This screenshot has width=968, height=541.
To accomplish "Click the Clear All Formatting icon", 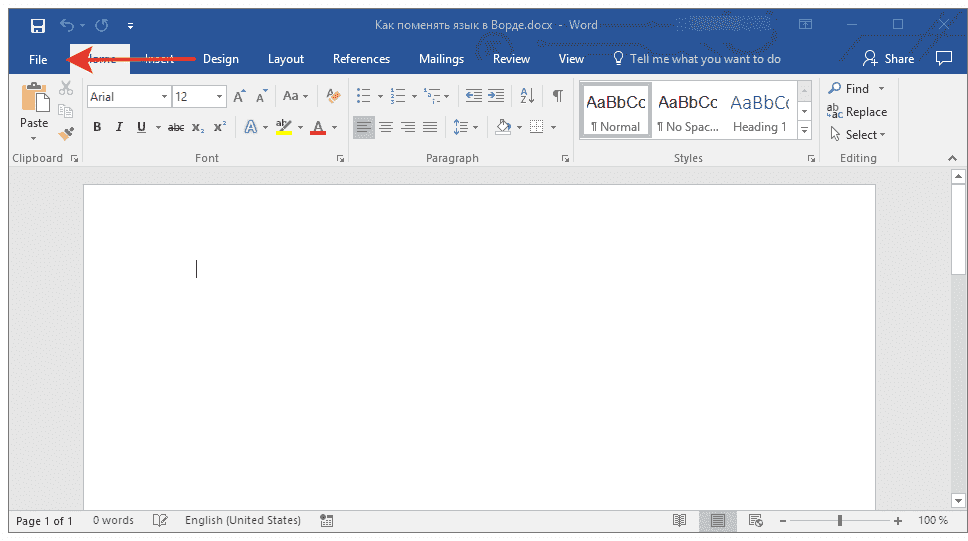I will pos(333,97).
